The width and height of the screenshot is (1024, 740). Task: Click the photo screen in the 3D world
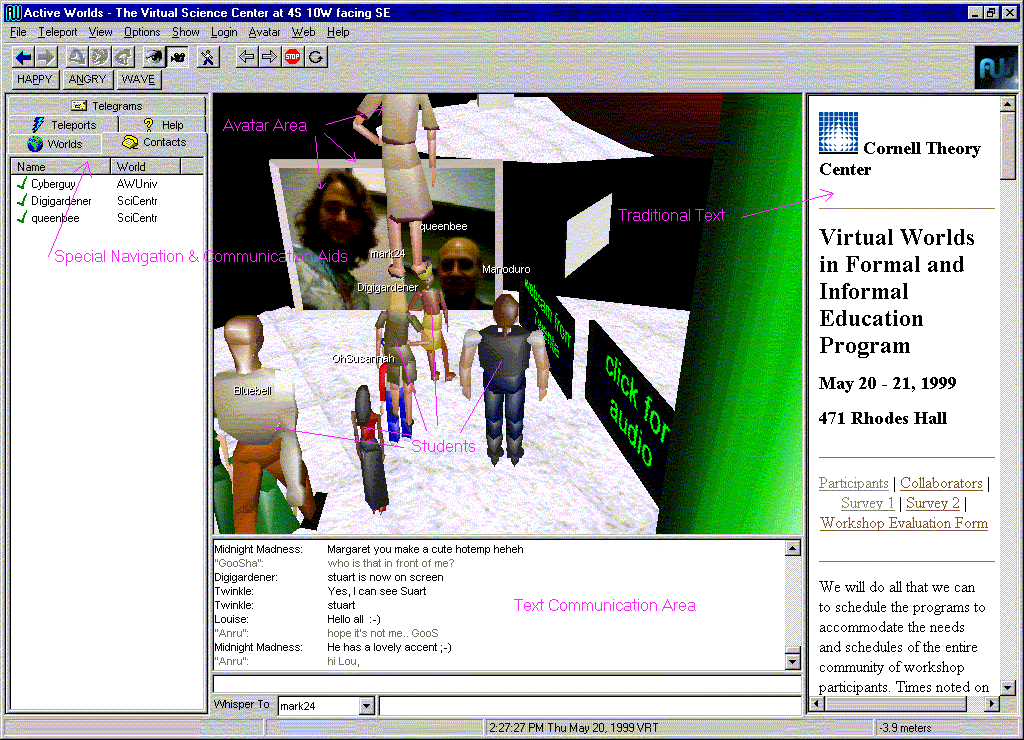pos(387,235)
